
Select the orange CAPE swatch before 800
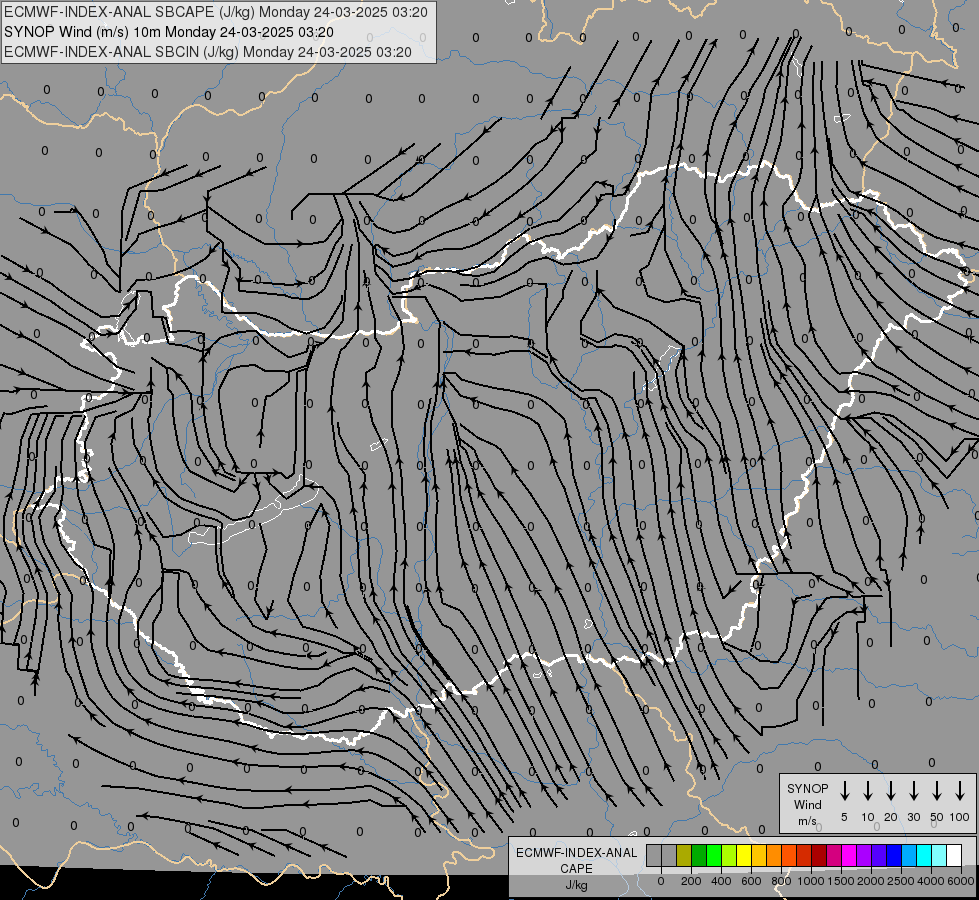(774, 855)
